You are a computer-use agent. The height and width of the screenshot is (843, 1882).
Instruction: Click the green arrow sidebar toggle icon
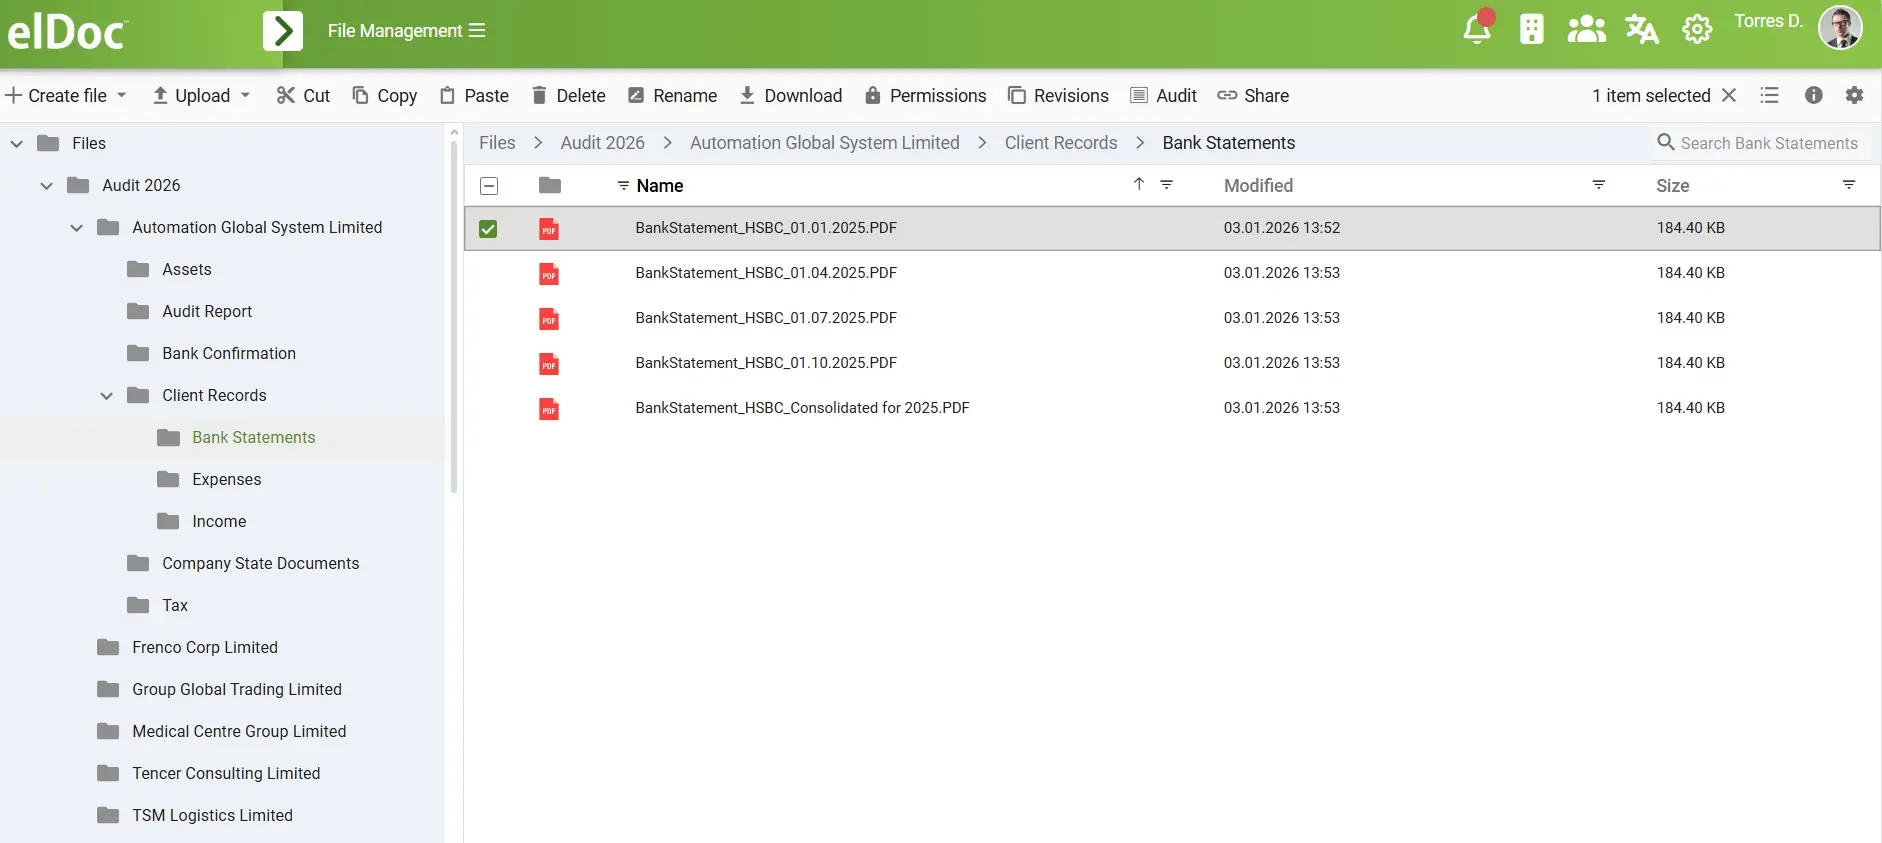pos(283,31)
